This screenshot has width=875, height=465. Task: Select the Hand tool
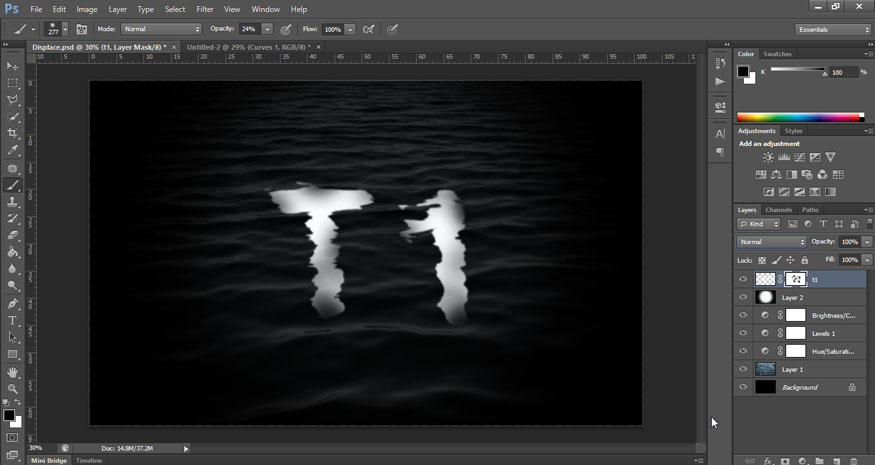click(x=13, y=372)
